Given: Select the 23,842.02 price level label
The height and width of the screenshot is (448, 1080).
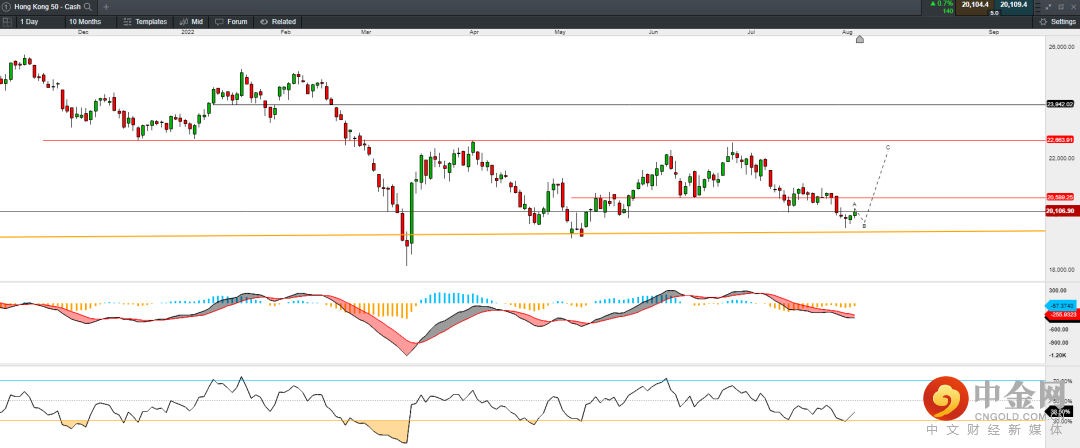Looking at the screenshot, I should [x=1060, y=104].
